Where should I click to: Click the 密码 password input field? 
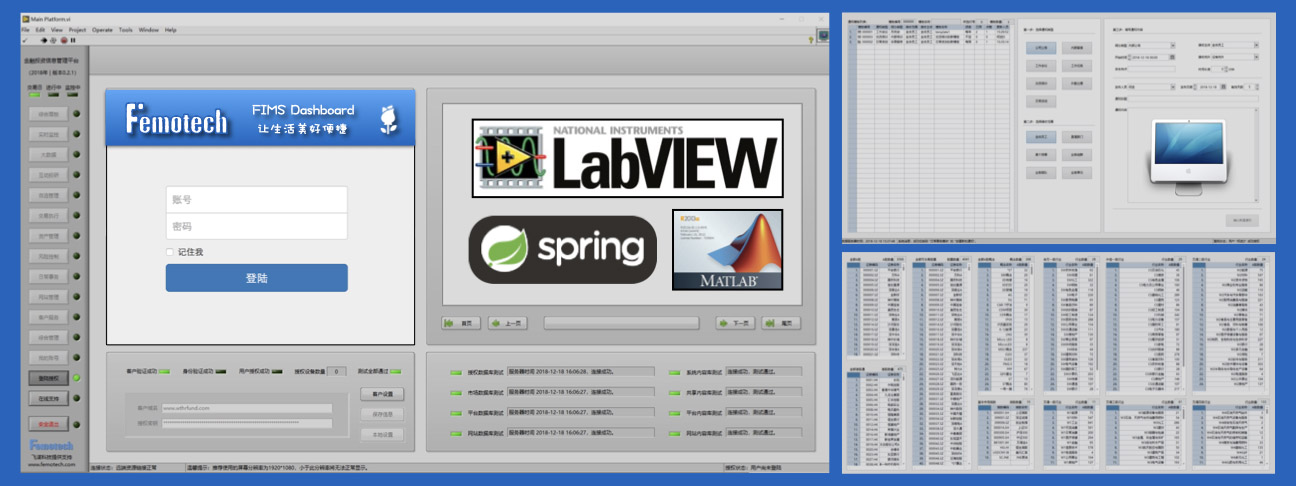[257, 226]
